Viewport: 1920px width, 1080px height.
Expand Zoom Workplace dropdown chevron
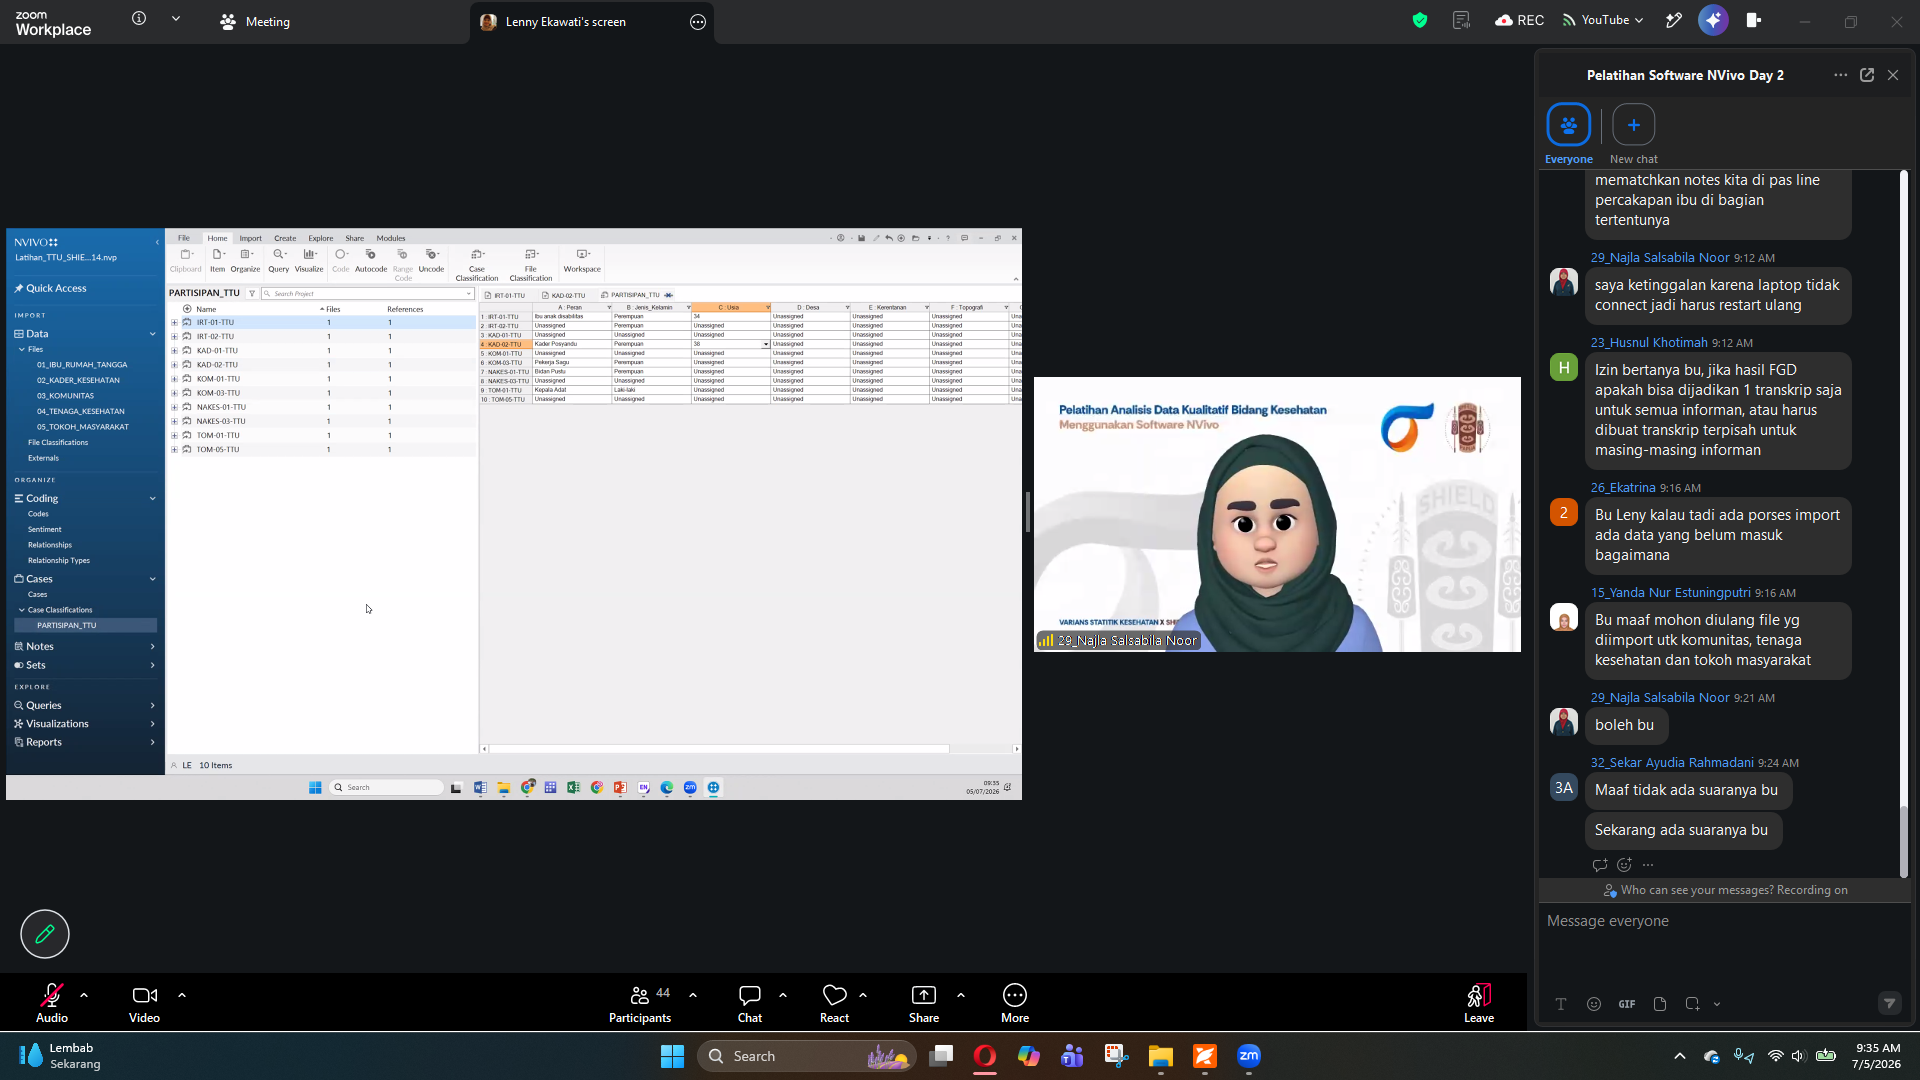click(x=176, y=18)
